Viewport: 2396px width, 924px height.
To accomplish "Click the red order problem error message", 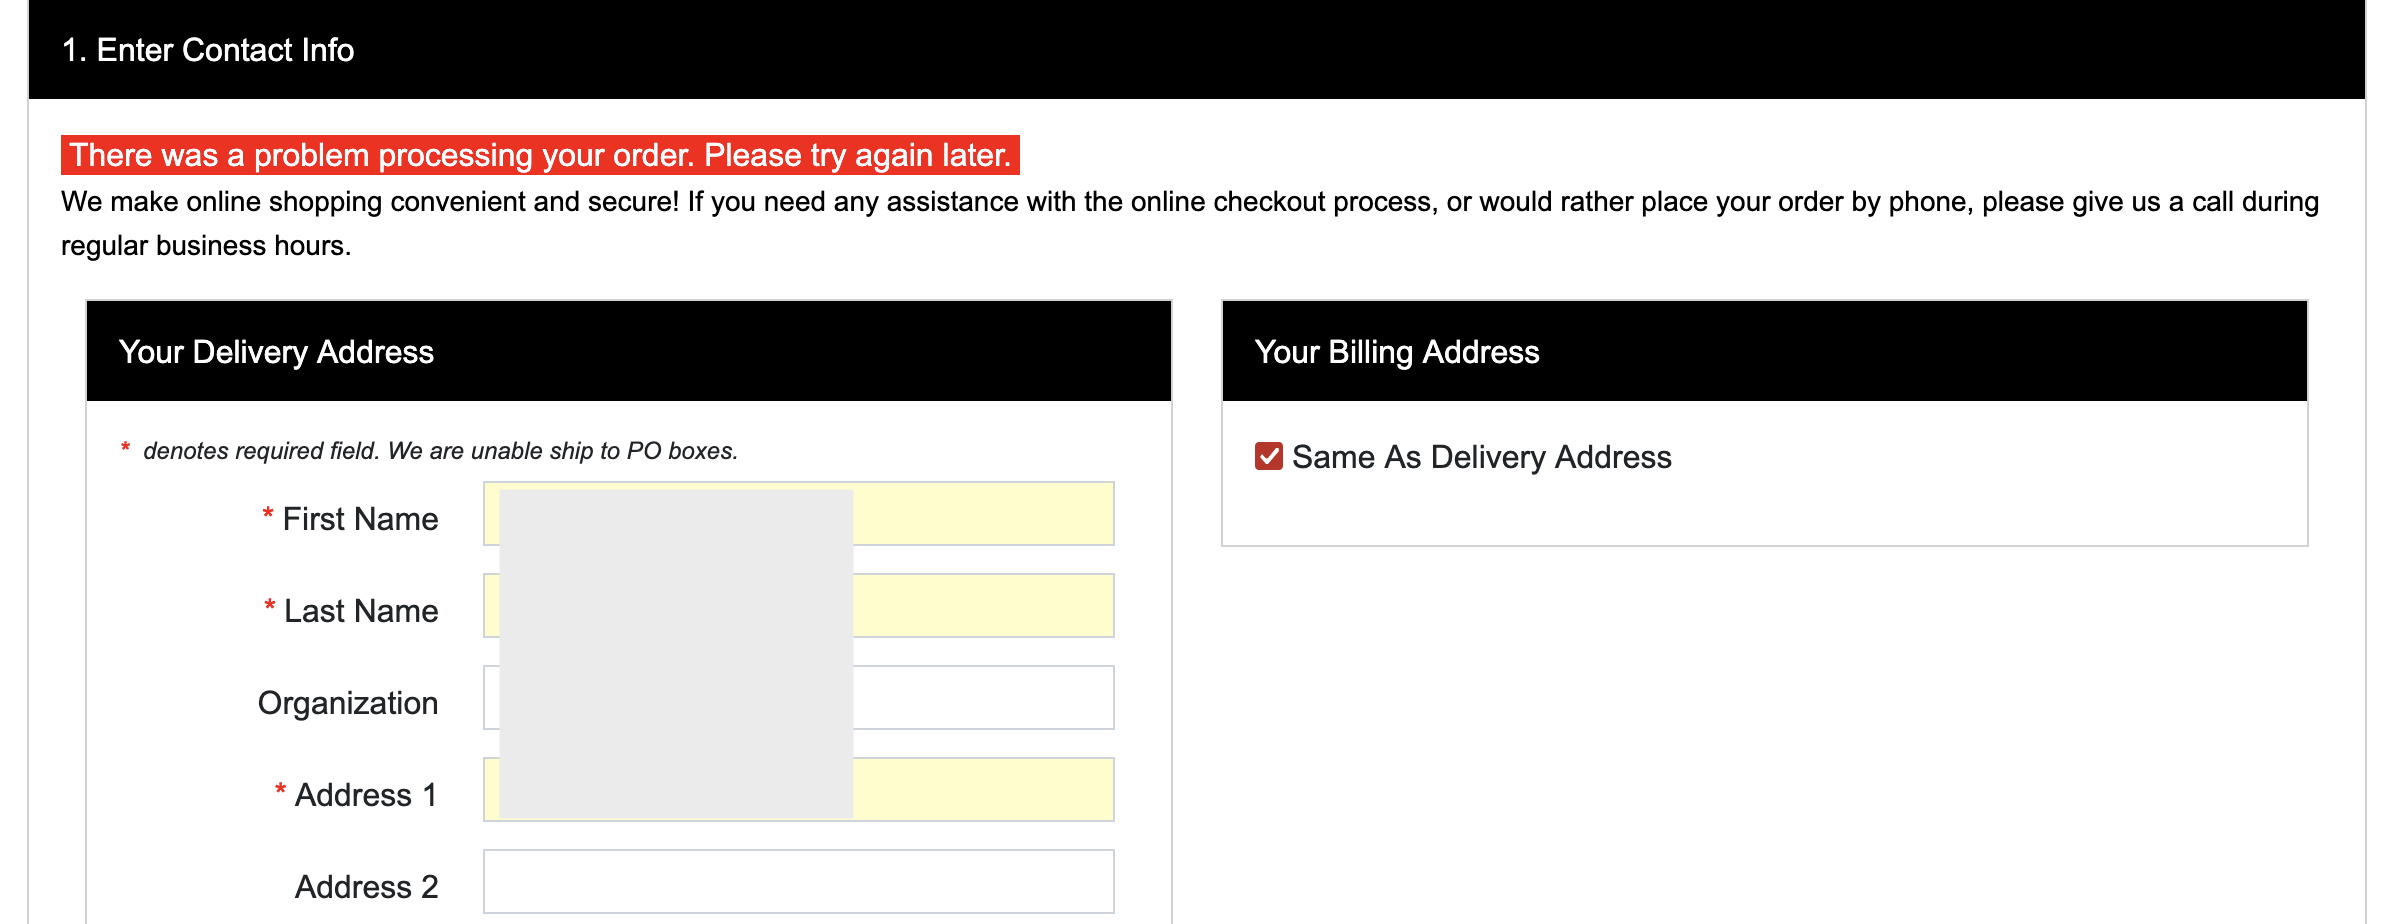I will [x=540, y=155].
